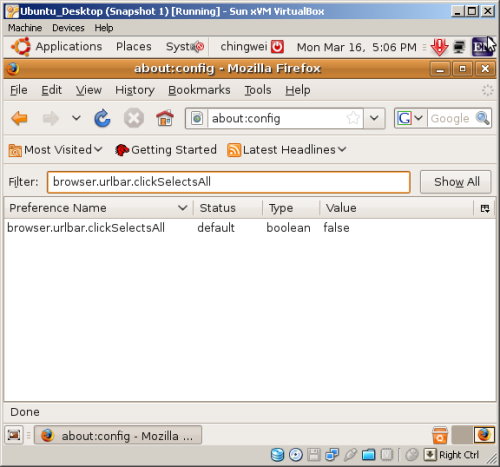
Task: Click the VirtualBox hard disk activity icon
Action: [277, 455]
